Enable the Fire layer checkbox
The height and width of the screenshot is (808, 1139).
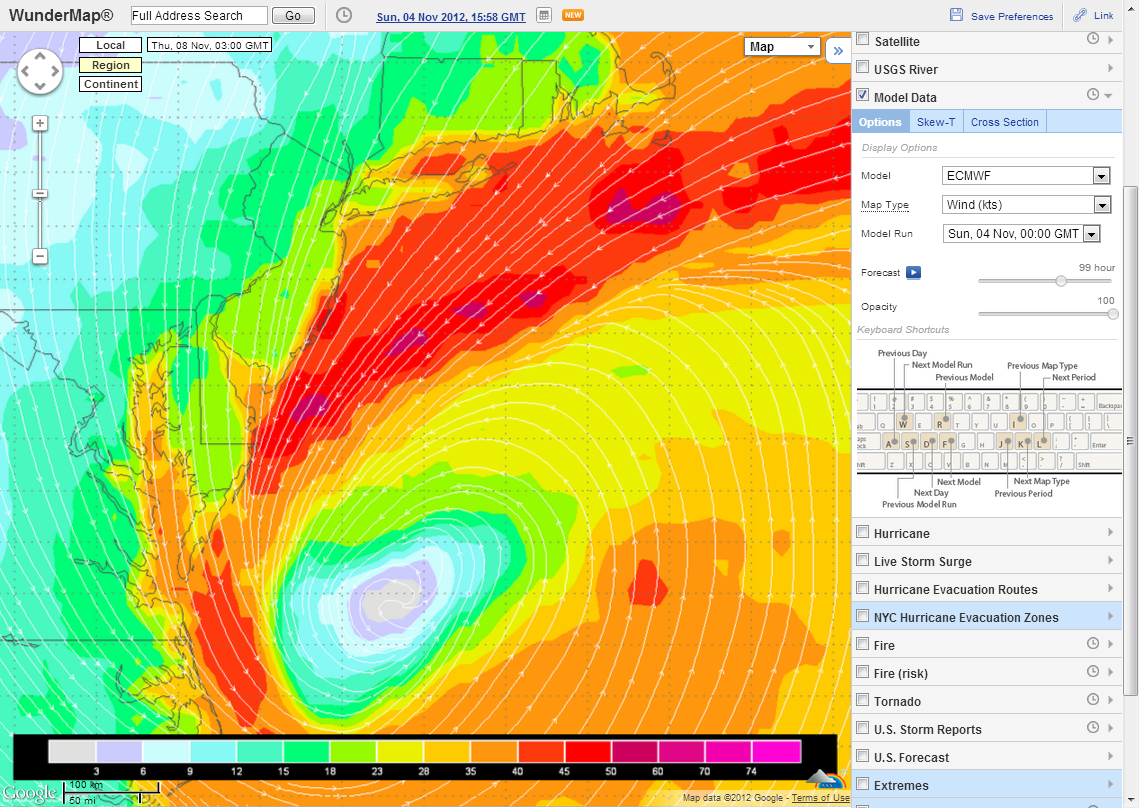(863, 644)
